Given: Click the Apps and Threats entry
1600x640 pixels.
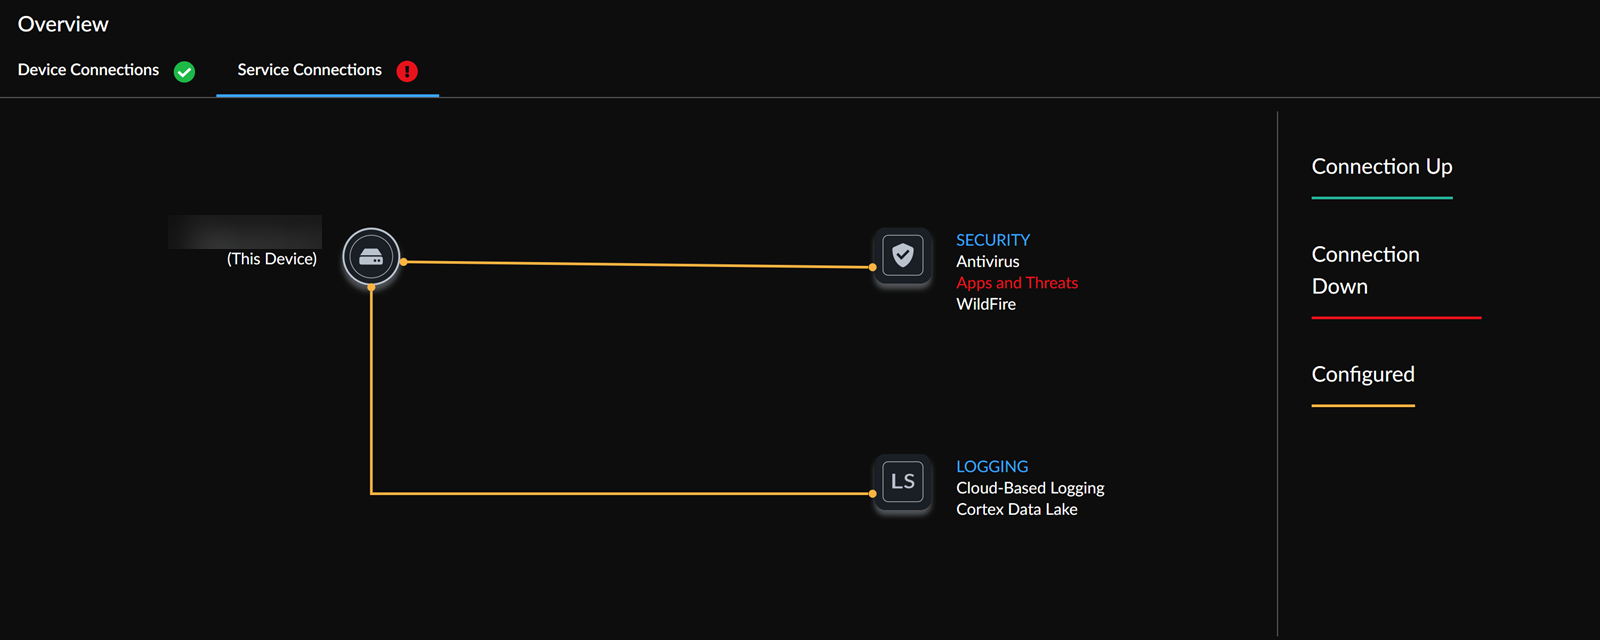Looking at the screenshot, I should point(1016,283).
